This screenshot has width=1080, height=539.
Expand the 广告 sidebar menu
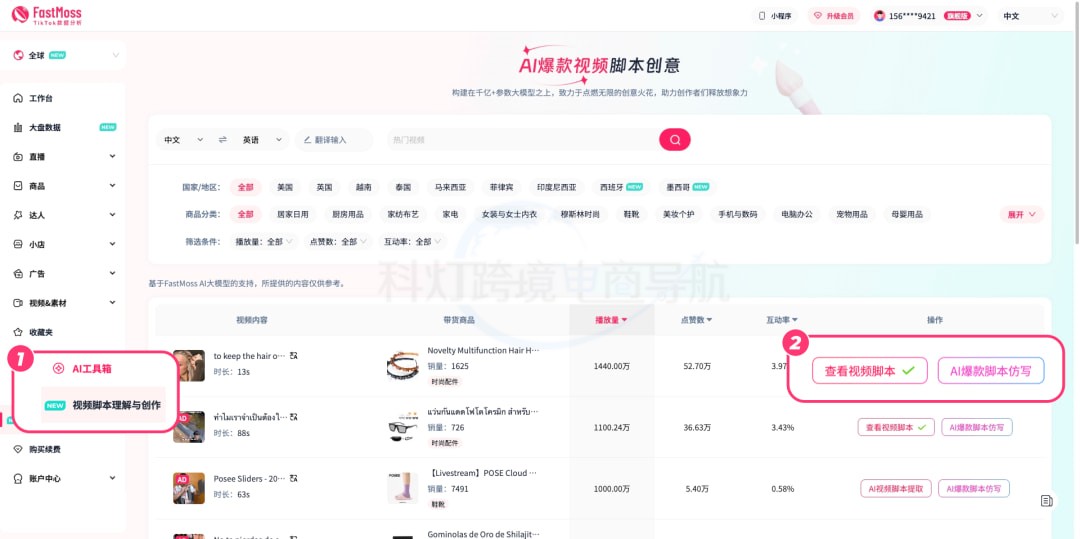(x=63, y=274)
